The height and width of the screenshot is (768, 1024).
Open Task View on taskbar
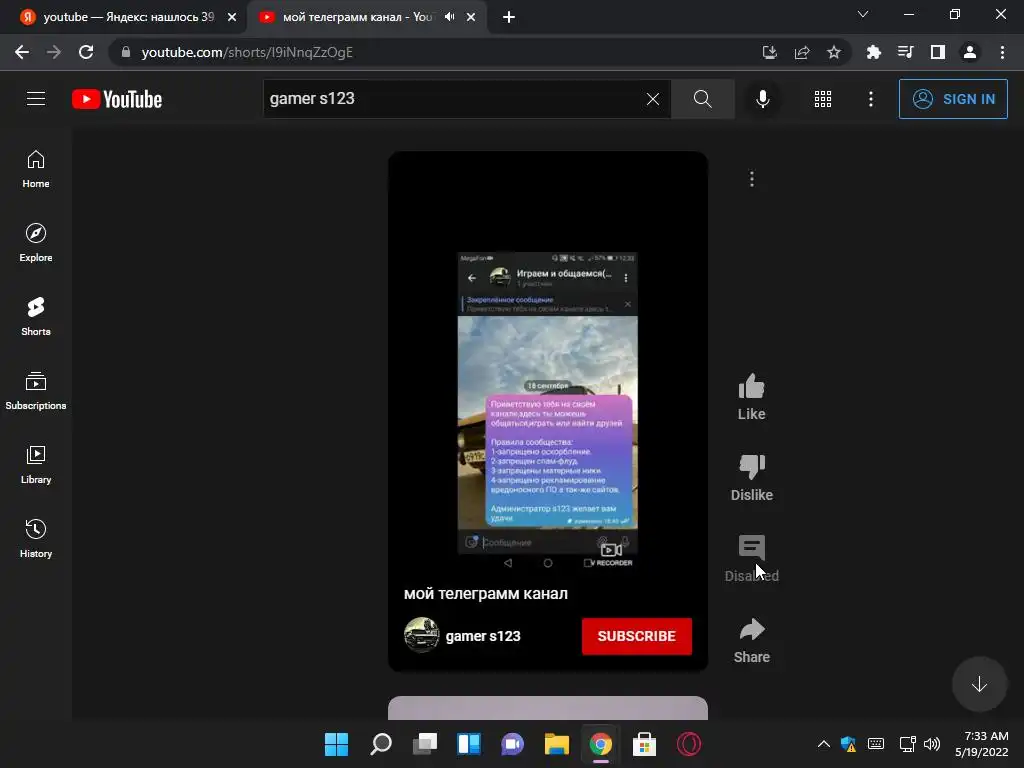[424, 744]
